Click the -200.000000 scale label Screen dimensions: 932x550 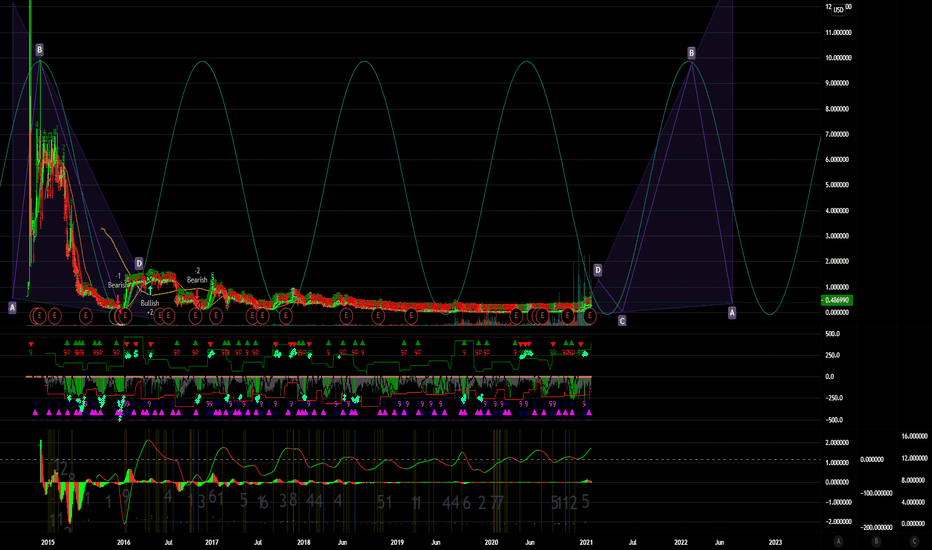[x=876, y=527]
